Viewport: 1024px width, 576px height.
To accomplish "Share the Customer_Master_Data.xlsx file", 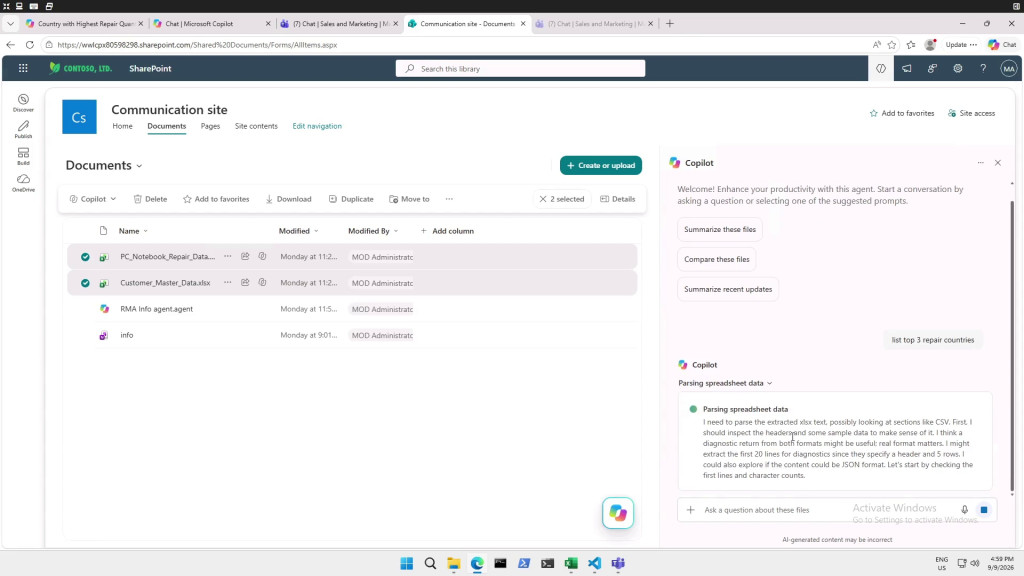I will pos(245,283).
